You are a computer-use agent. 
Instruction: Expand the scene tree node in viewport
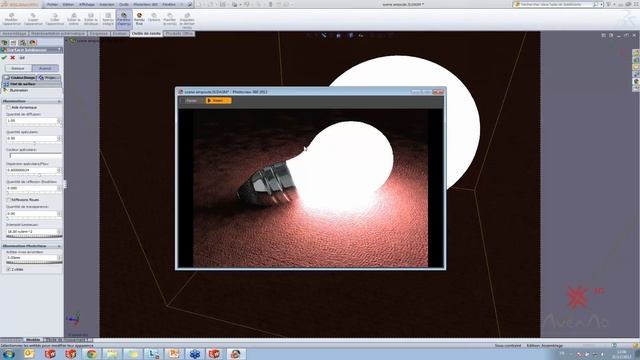click(x=67, y=40)
